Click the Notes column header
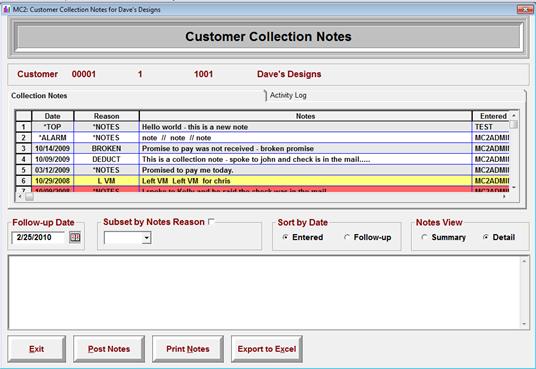 coord(305,116)
